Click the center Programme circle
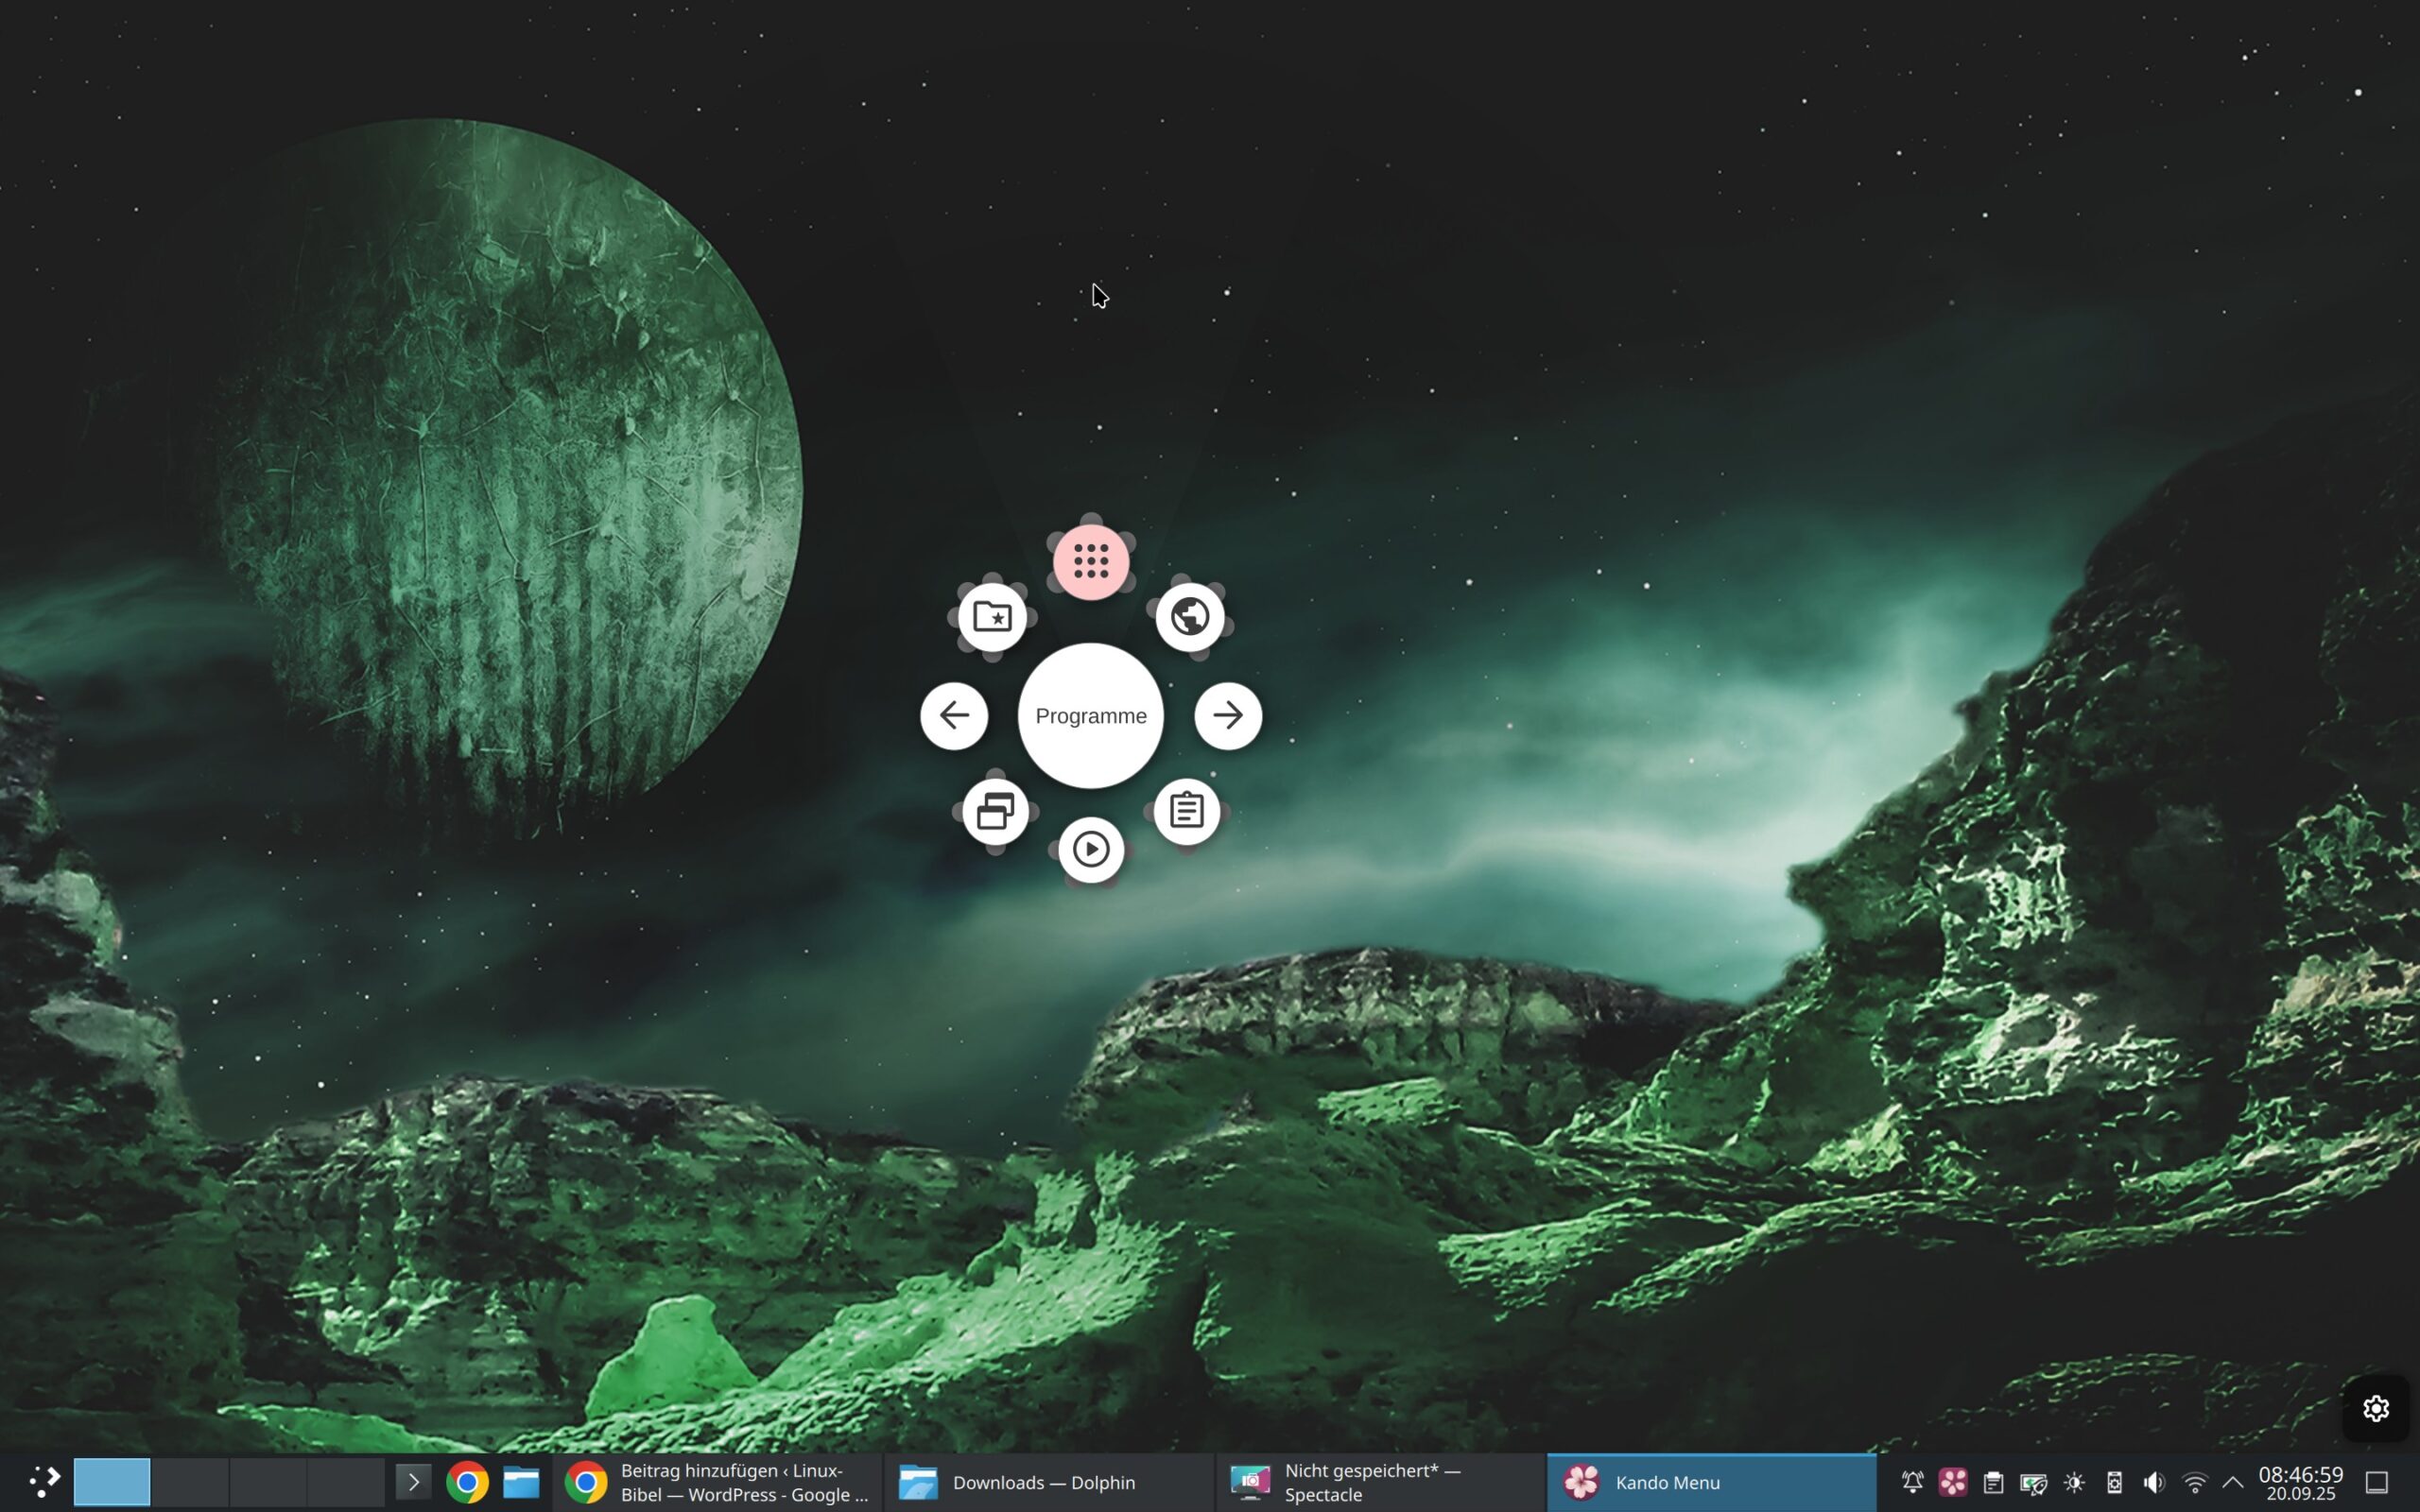The width and height of the screenshot is (2420, 1512). click(1091, 716)
